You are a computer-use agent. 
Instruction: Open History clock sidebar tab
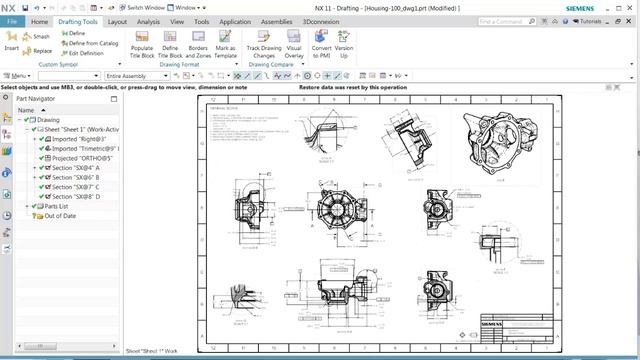(7, 216)
